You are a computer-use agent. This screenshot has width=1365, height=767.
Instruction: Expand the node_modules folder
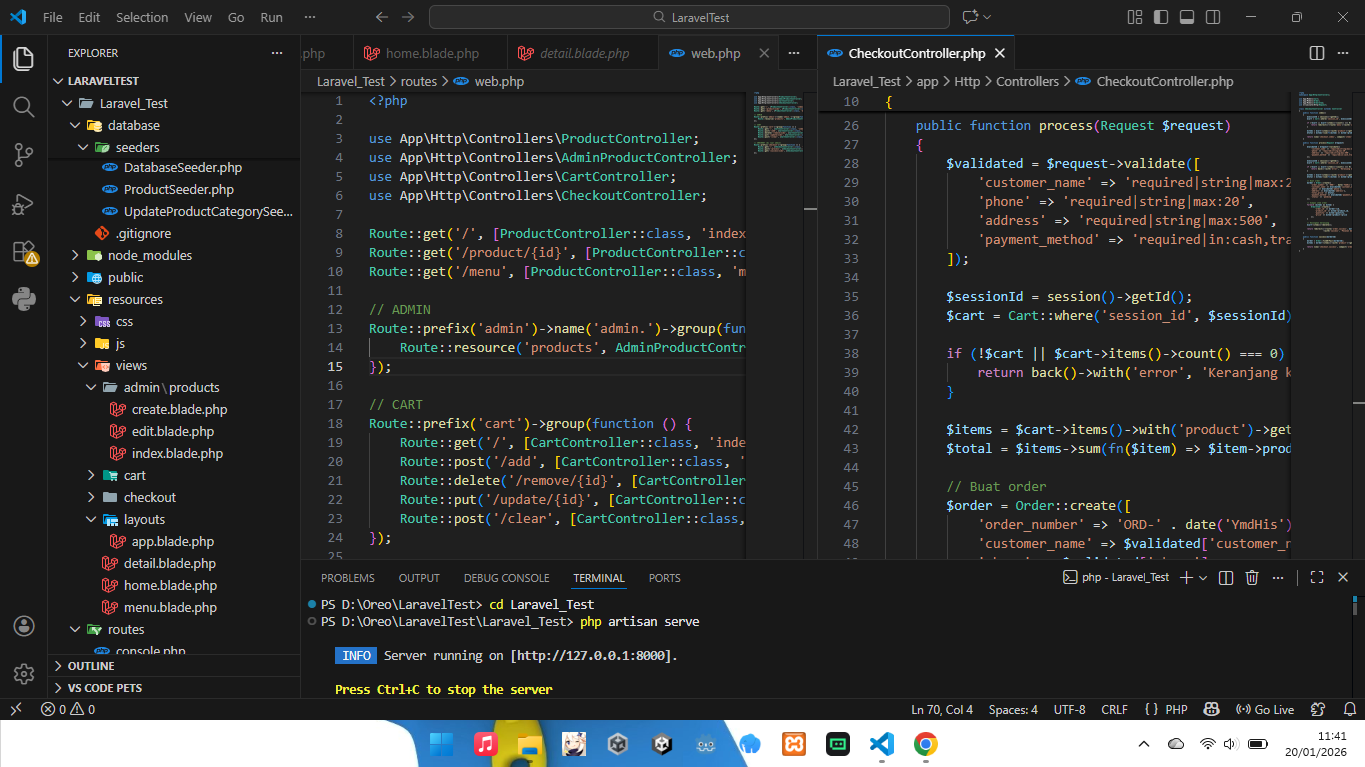pyautogui.click(x=150, y=255)
